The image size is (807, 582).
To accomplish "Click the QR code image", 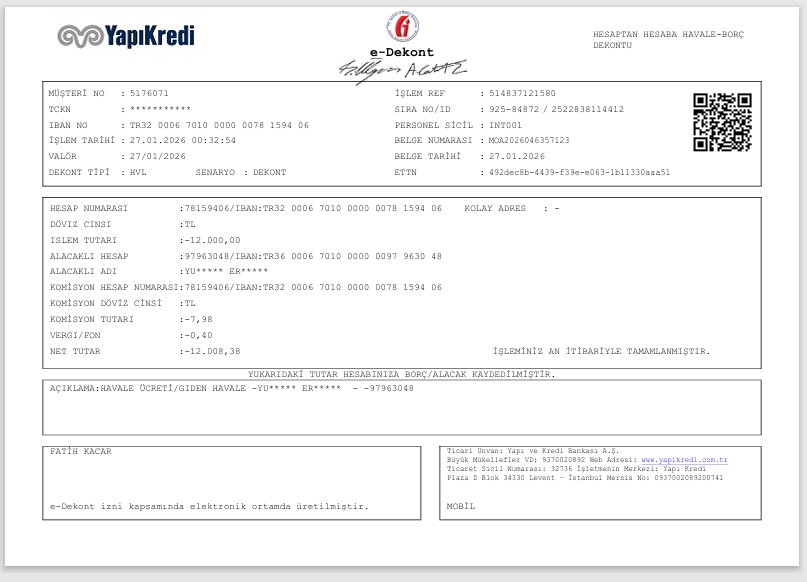I will 722,122.
